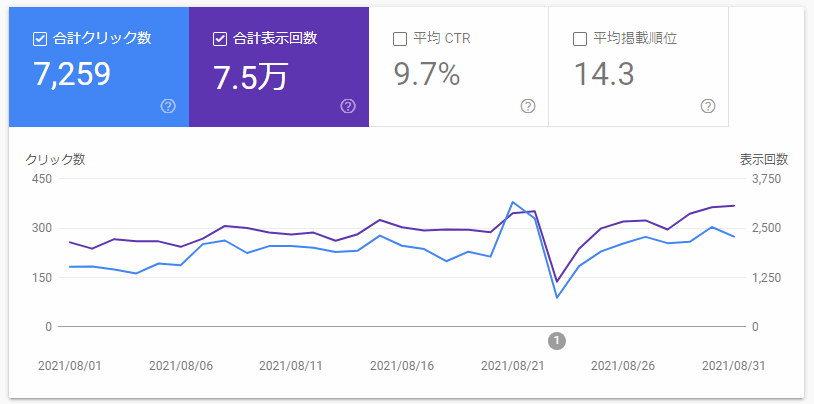Click the 1,250 right axis value

[766, 278]
